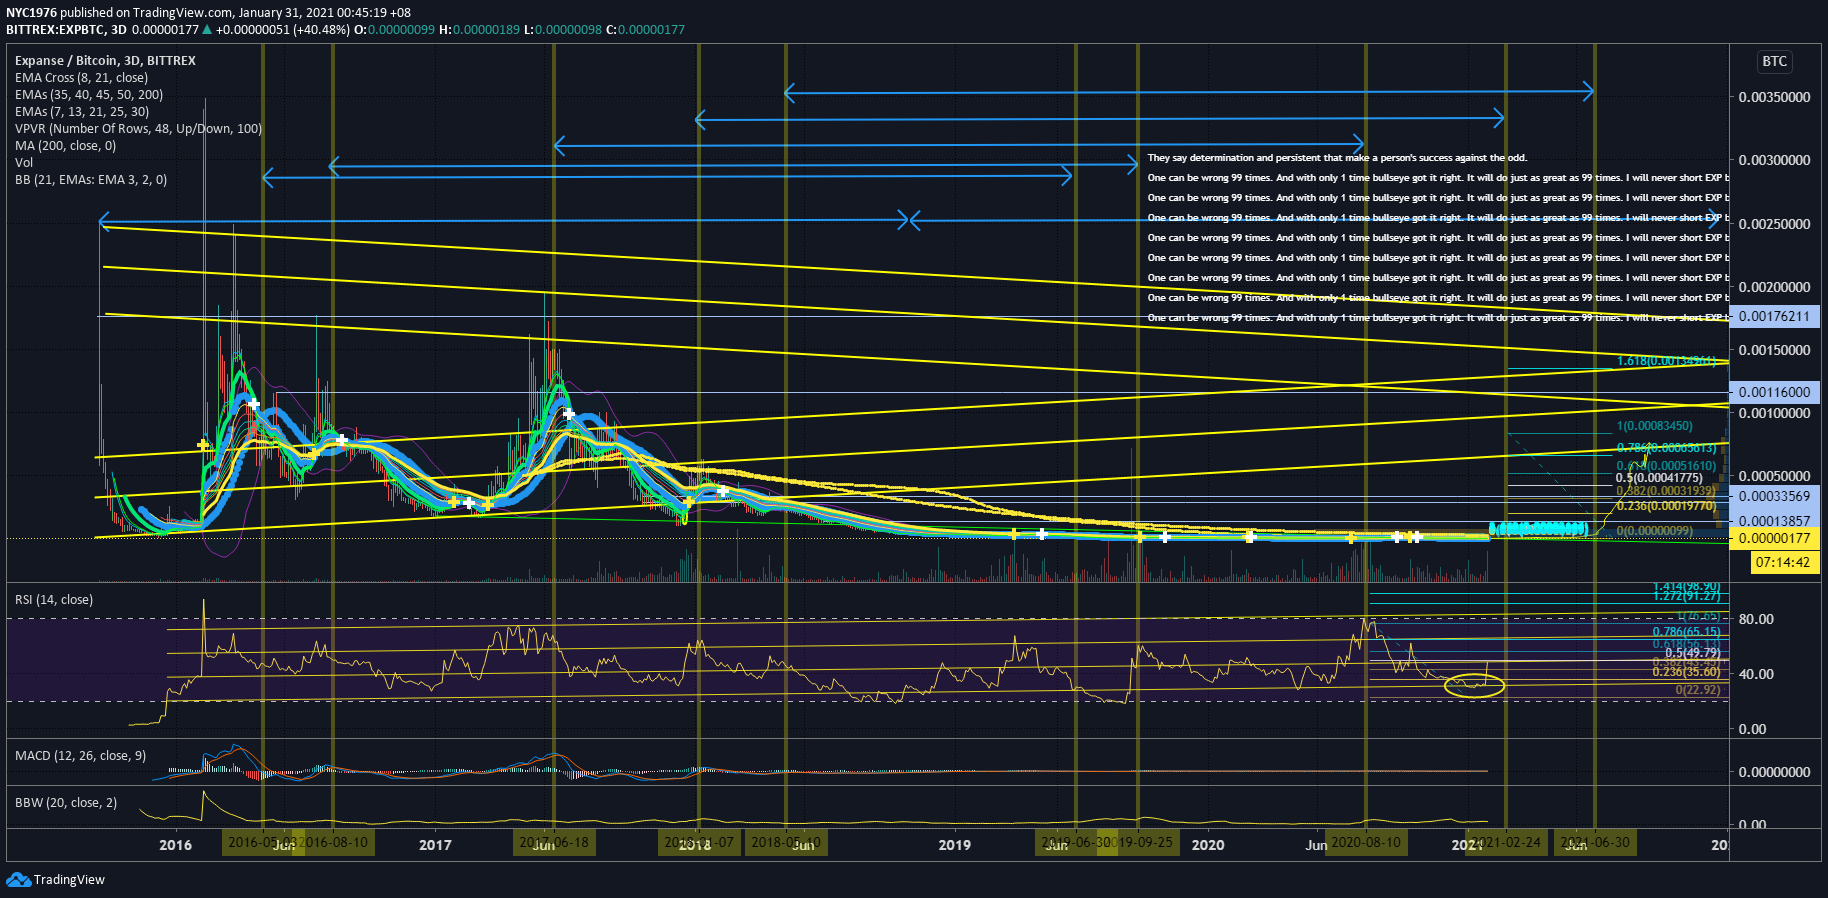Select the yellow ellipse drawing on RSI pane

[x=1474, y=685]
